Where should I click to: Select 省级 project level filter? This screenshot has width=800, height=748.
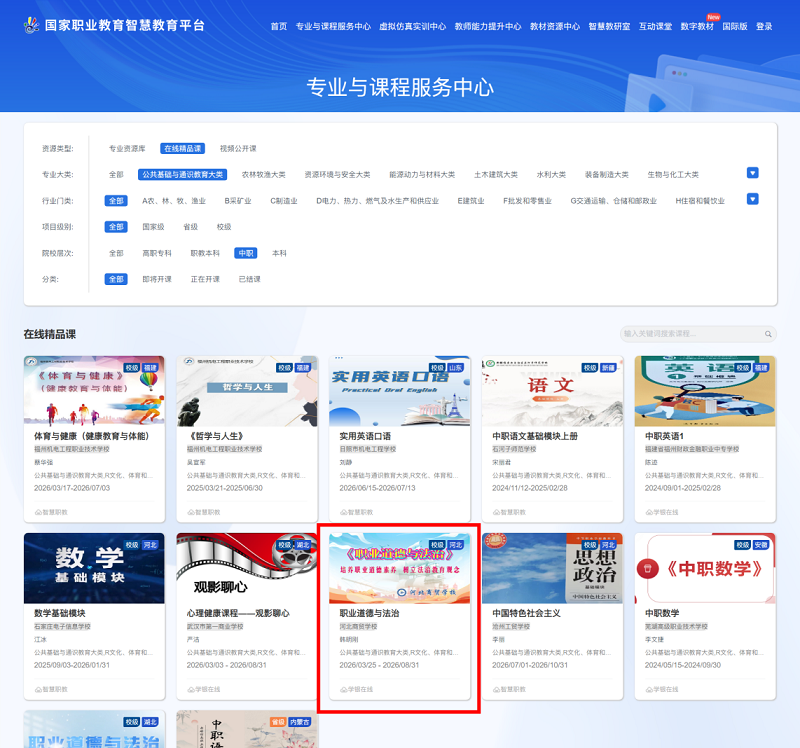tap(190, 227)
